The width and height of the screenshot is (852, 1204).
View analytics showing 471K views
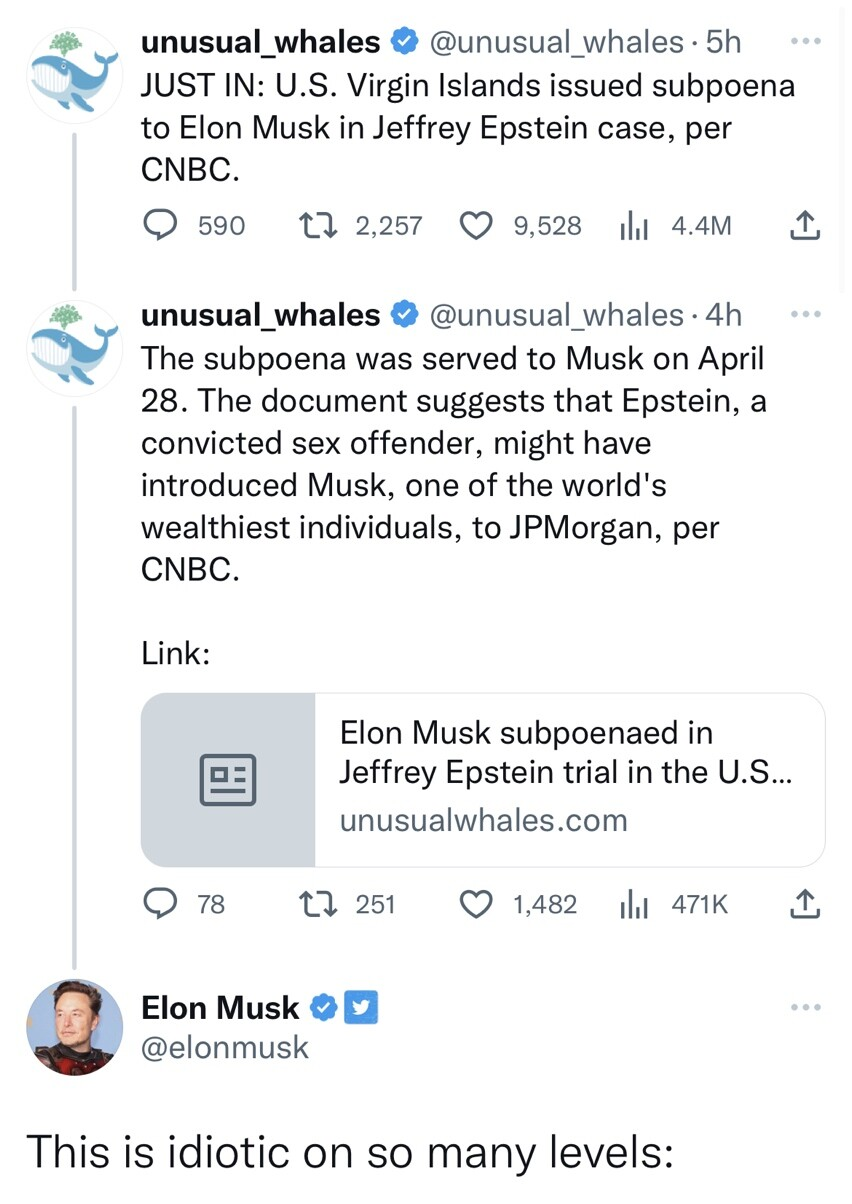(x=634, y=906)
